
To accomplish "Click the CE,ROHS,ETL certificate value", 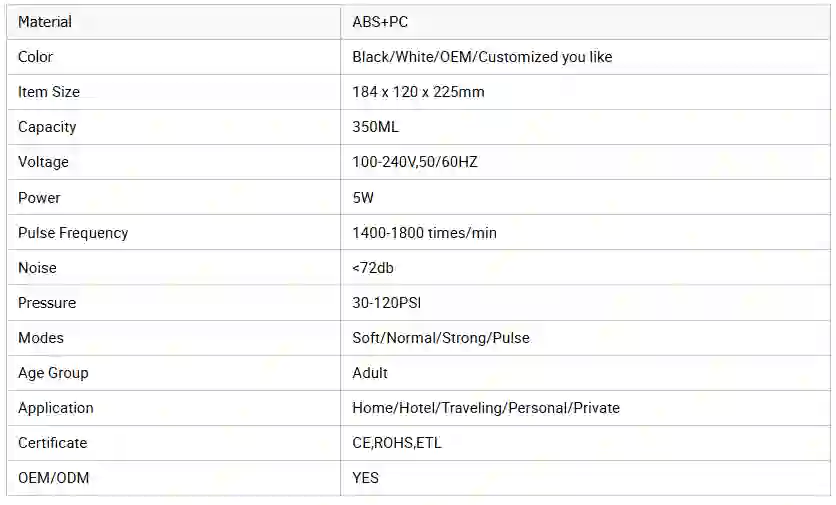I will point(397,443).
